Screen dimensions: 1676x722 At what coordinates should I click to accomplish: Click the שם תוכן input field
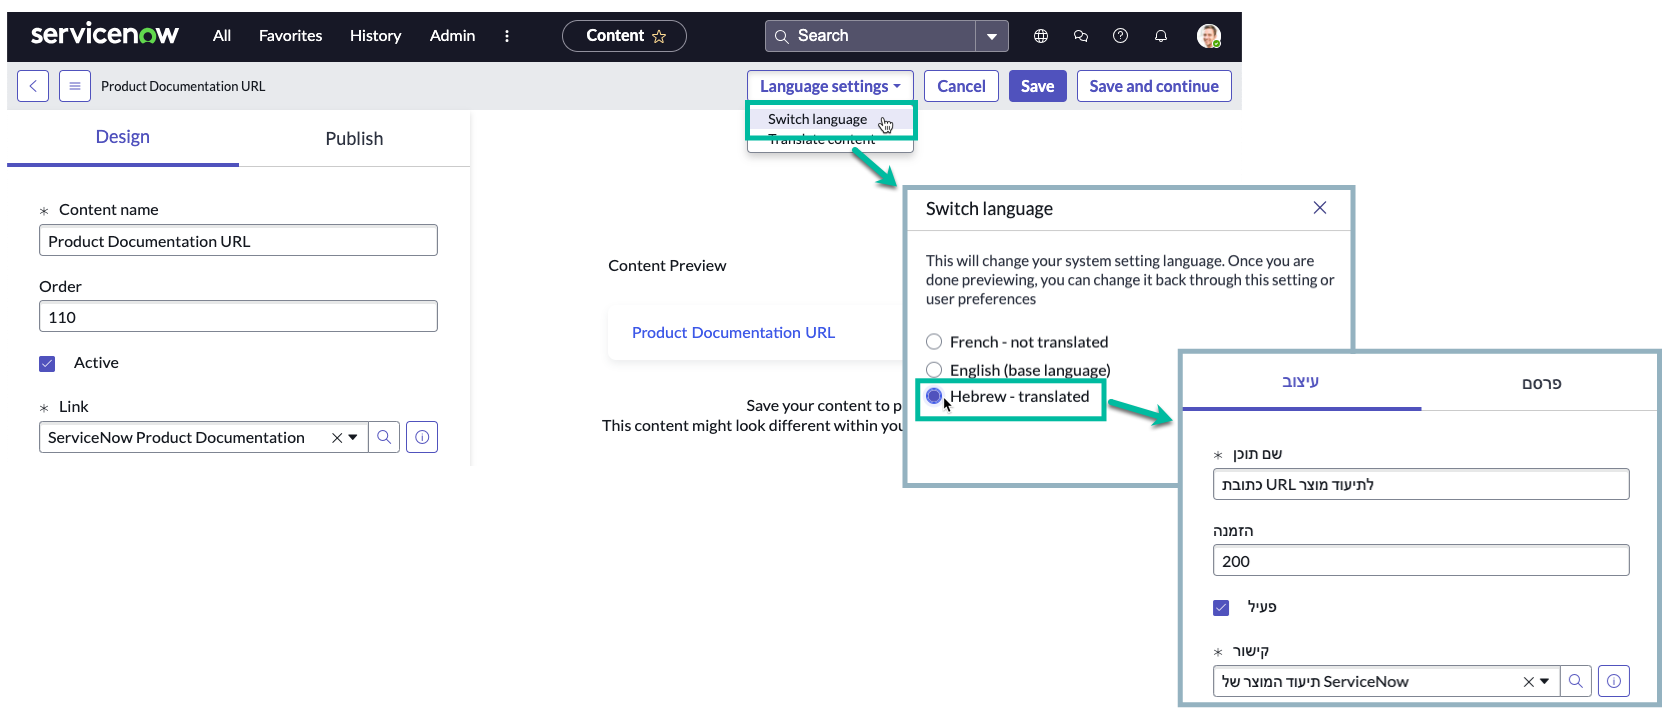coord(1421,485)
